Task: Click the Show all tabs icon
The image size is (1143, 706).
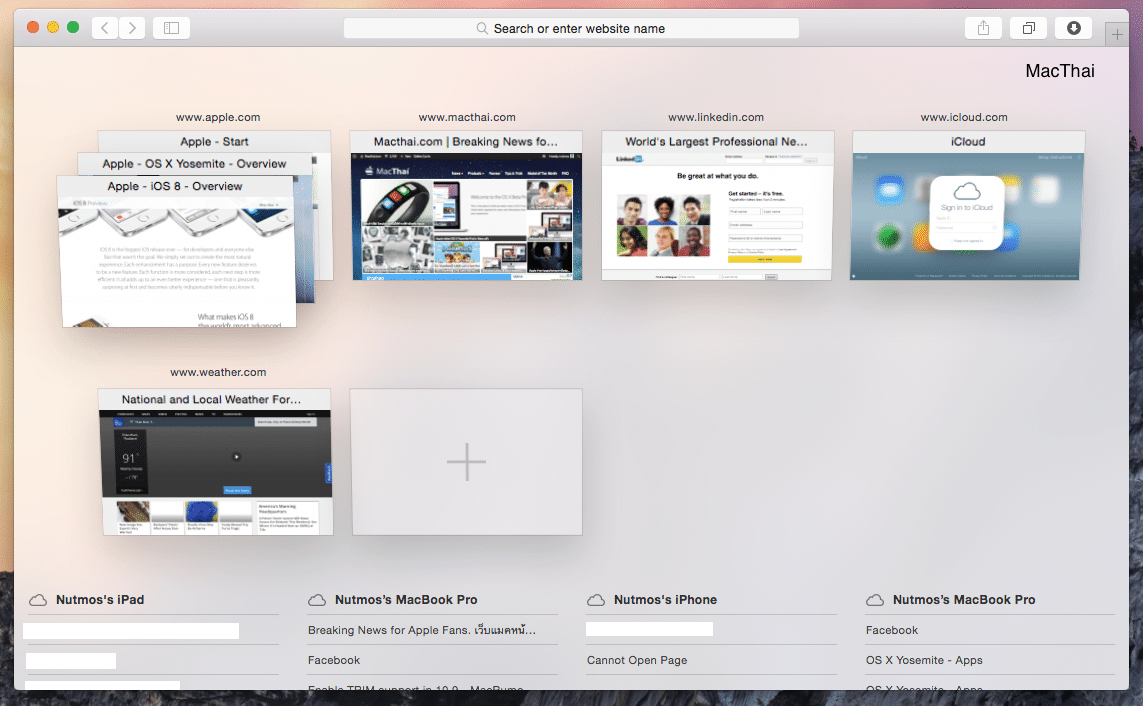Action: (1029, 28)
